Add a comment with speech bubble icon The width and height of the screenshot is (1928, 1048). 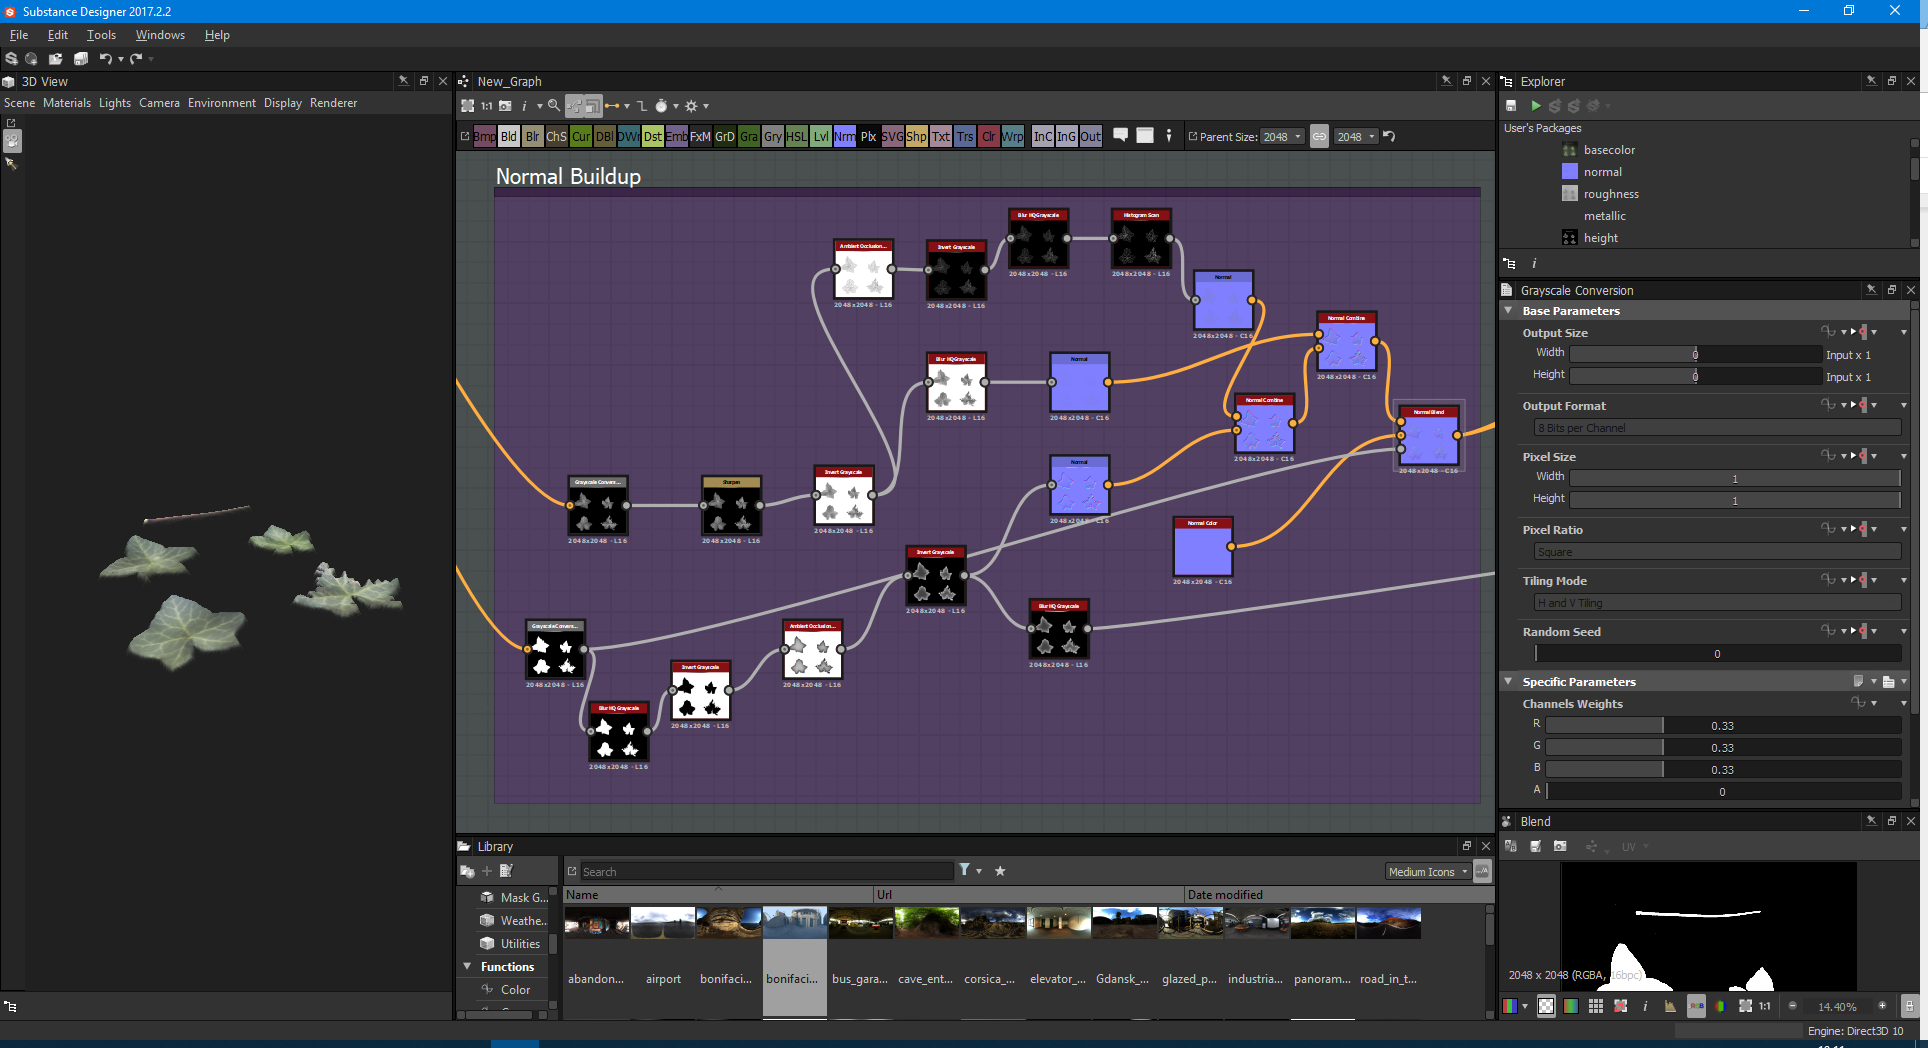pos(1121,135)
